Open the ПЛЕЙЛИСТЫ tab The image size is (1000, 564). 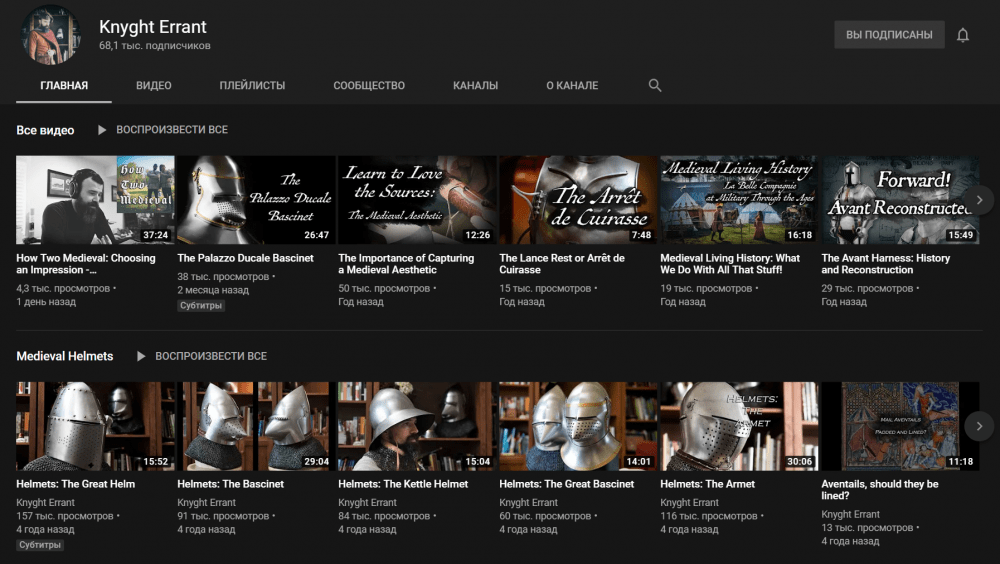coord(252,86)
